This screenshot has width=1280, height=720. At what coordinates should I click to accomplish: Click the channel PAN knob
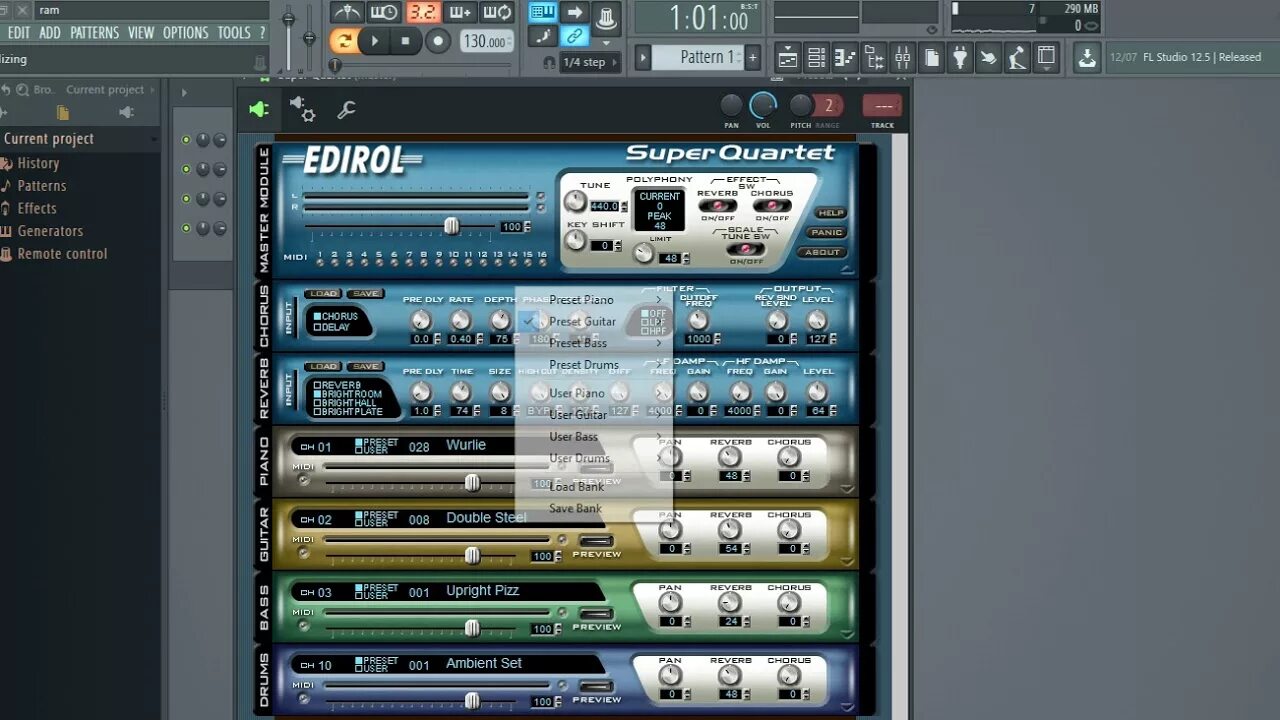click(732, 105)
